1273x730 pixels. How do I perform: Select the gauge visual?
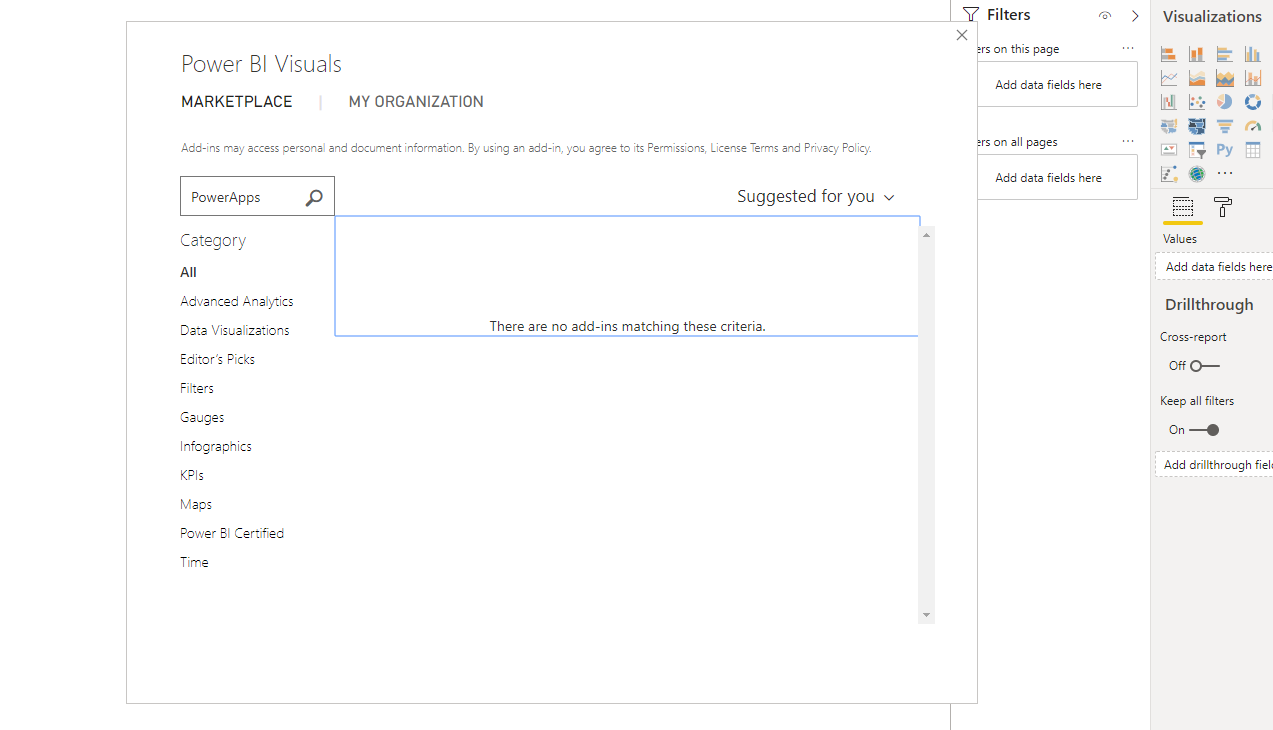[x=1253, y=126]
